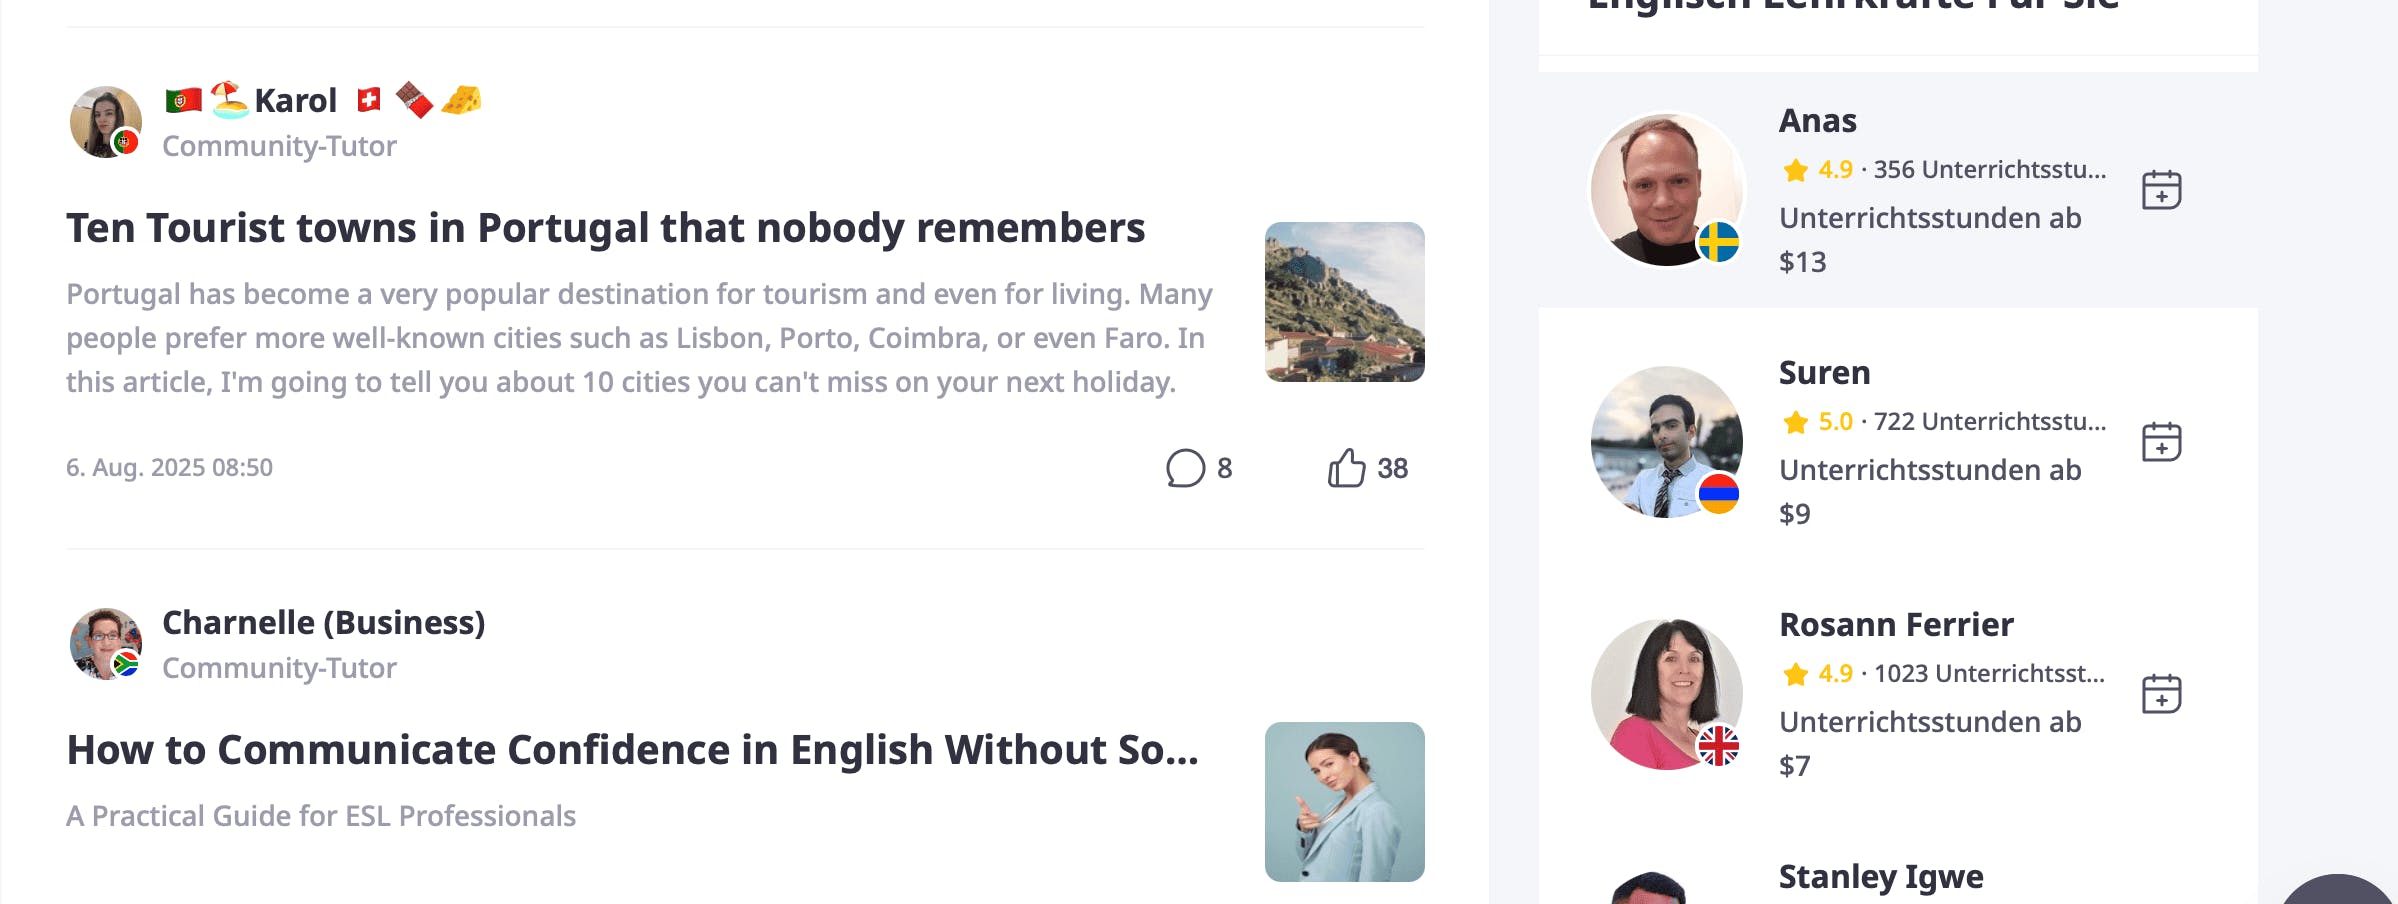Open Suren's teacher profile photo
Image resolution: width=2398 pixels, height=904 pixels.
click(x=1666, y=442)
